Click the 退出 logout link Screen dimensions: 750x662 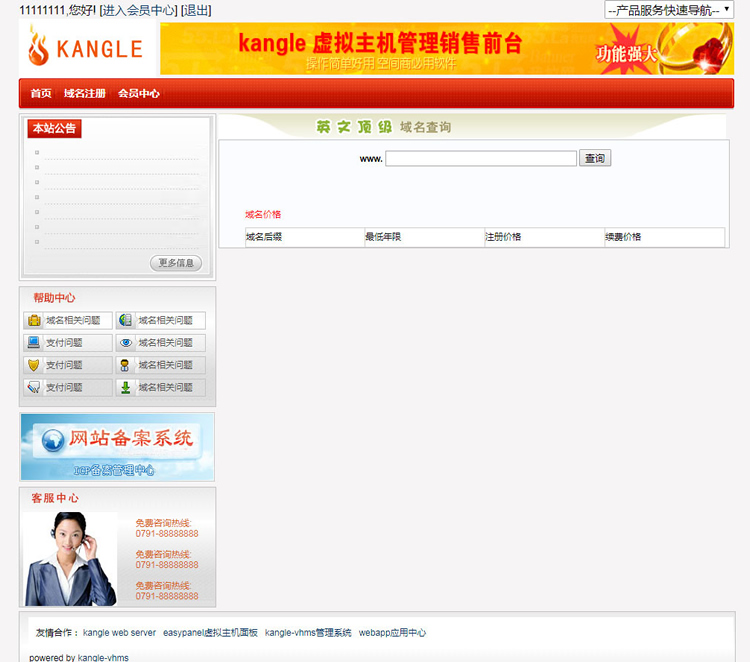[x=196, y=10]
